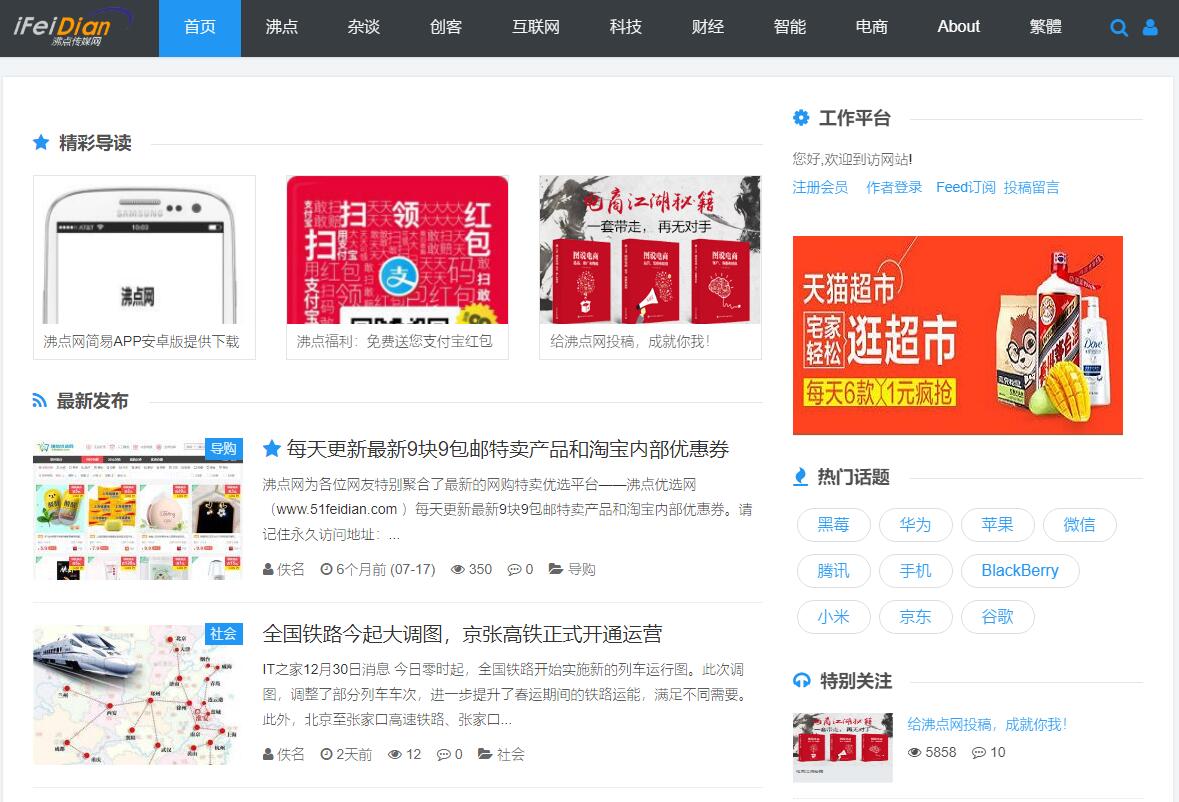
Task: Click the railway map article thumbnail
Action: [x=138, y=695]
